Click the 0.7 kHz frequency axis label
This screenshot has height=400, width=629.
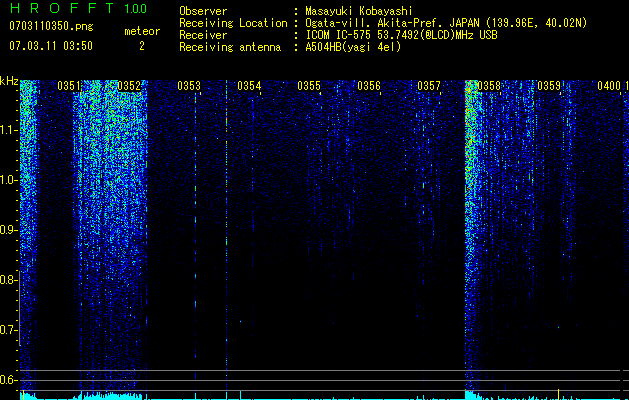[8, 330]
